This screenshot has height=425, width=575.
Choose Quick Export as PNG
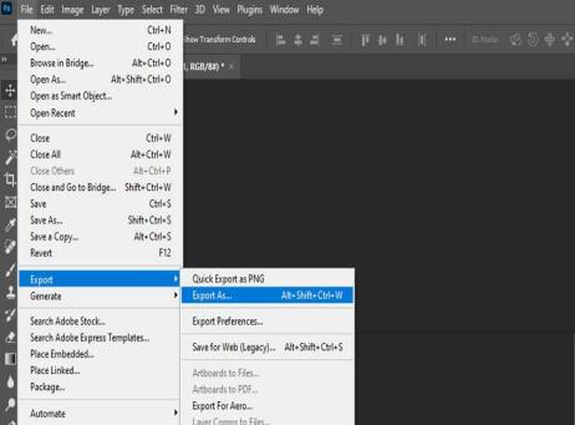(x=268, y=279)
